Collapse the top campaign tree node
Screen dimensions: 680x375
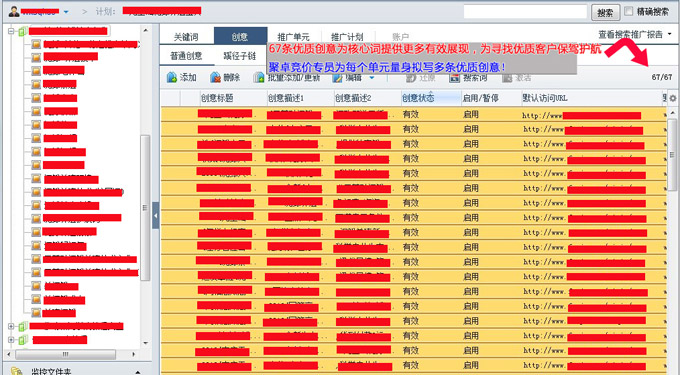coord(11,31)
